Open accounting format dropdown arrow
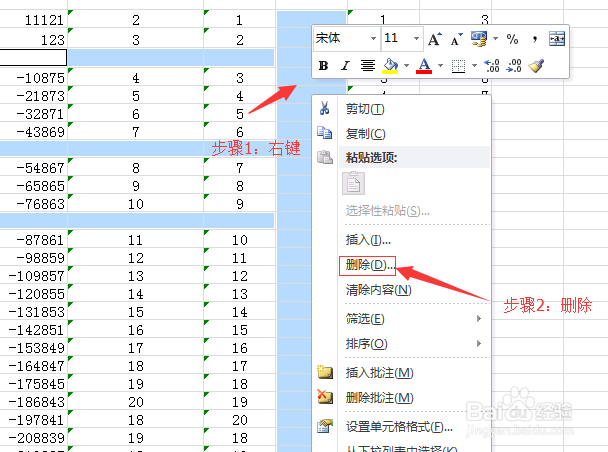 coord(495,39)
